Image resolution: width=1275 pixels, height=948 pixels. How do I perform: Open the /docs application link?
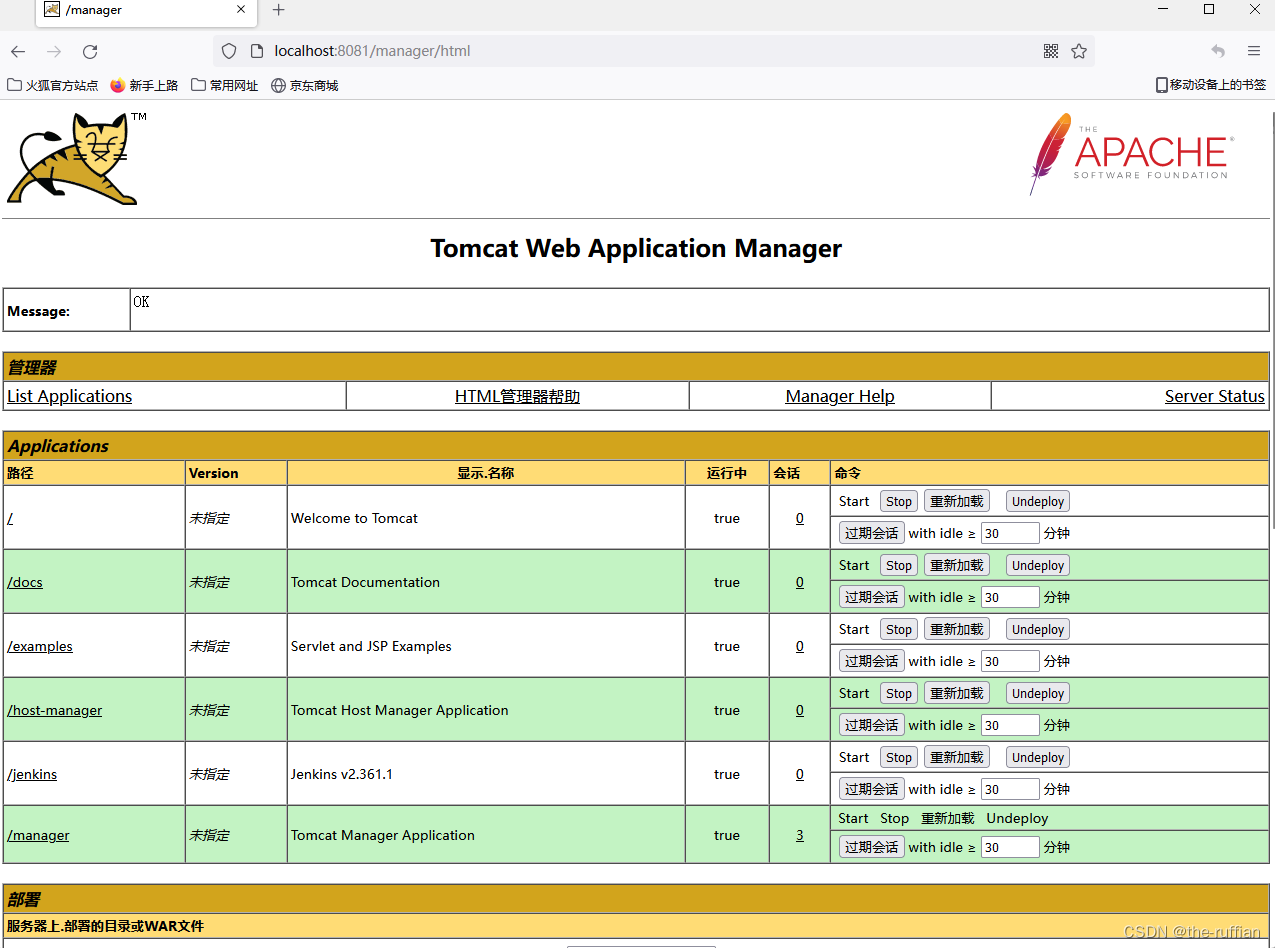[25, 582]
